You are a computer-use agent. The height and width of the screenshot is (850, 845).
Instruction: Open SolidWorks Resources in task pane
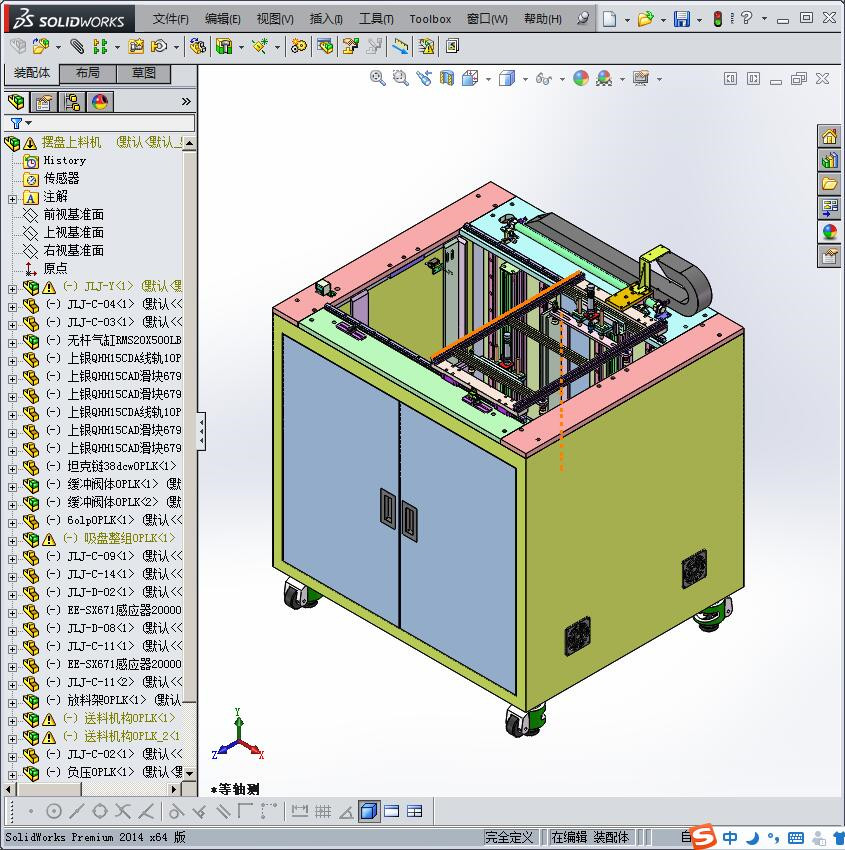coord(829,136)
